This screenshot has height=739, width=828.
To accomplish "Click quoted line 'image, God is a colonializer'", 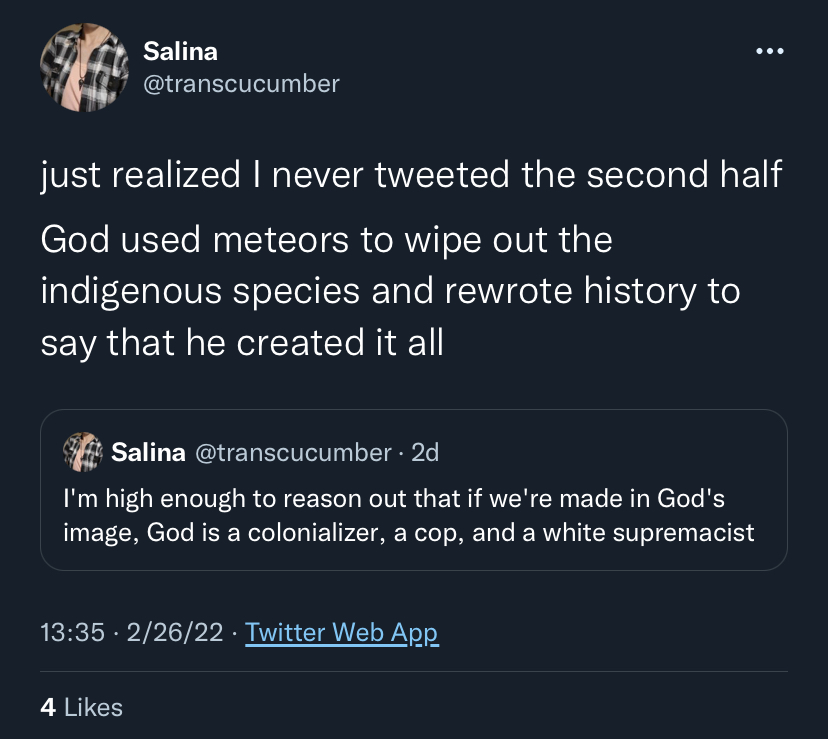I will click(x=409, y=532).
